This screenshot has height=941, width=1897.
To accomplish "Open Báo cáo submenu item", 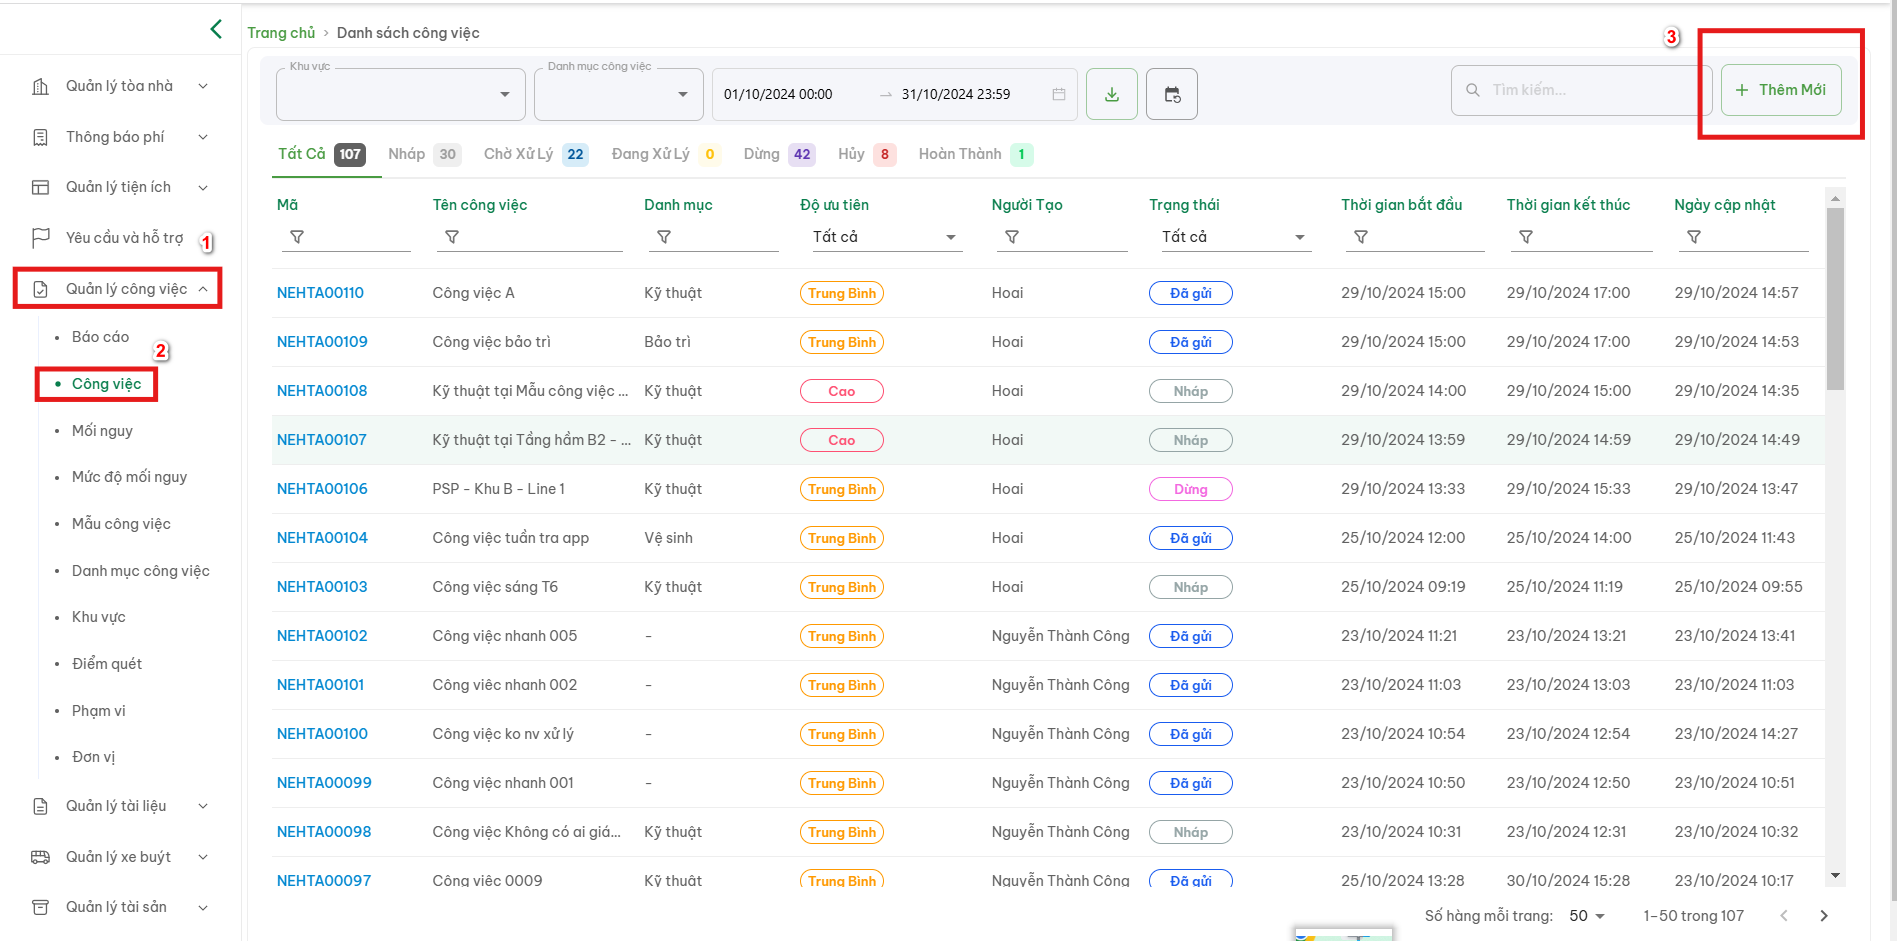I will point(100,337).
